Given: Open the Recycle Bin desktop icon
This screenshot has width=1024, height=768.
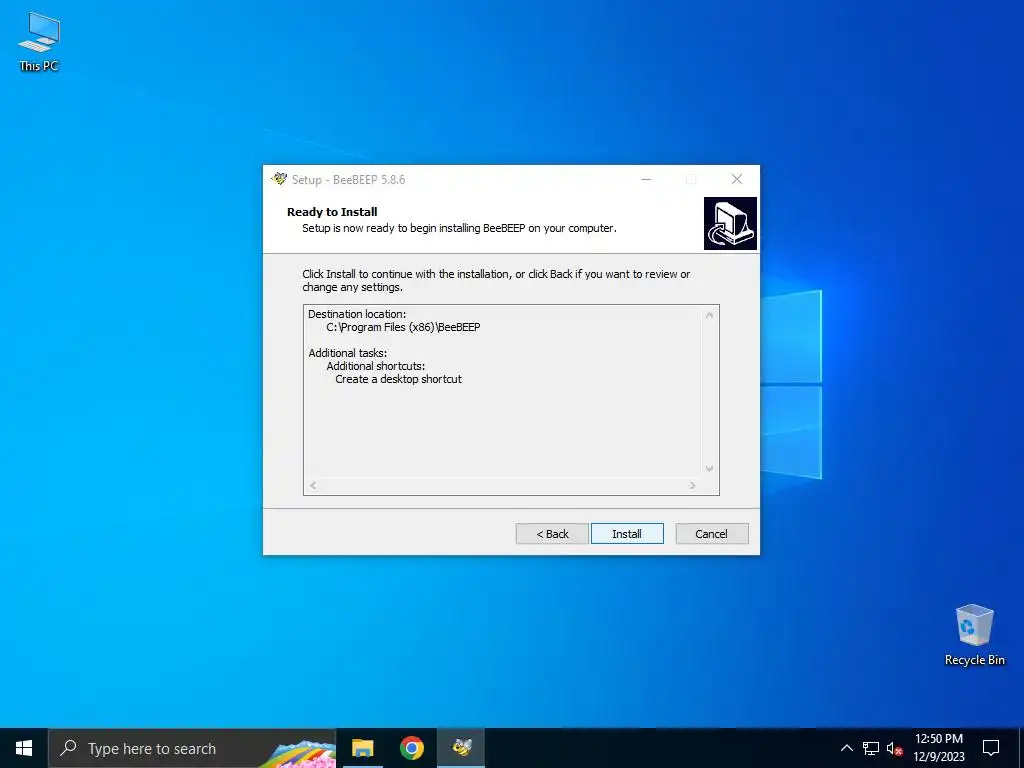Looking at the screenshot, I should point(974,635).
